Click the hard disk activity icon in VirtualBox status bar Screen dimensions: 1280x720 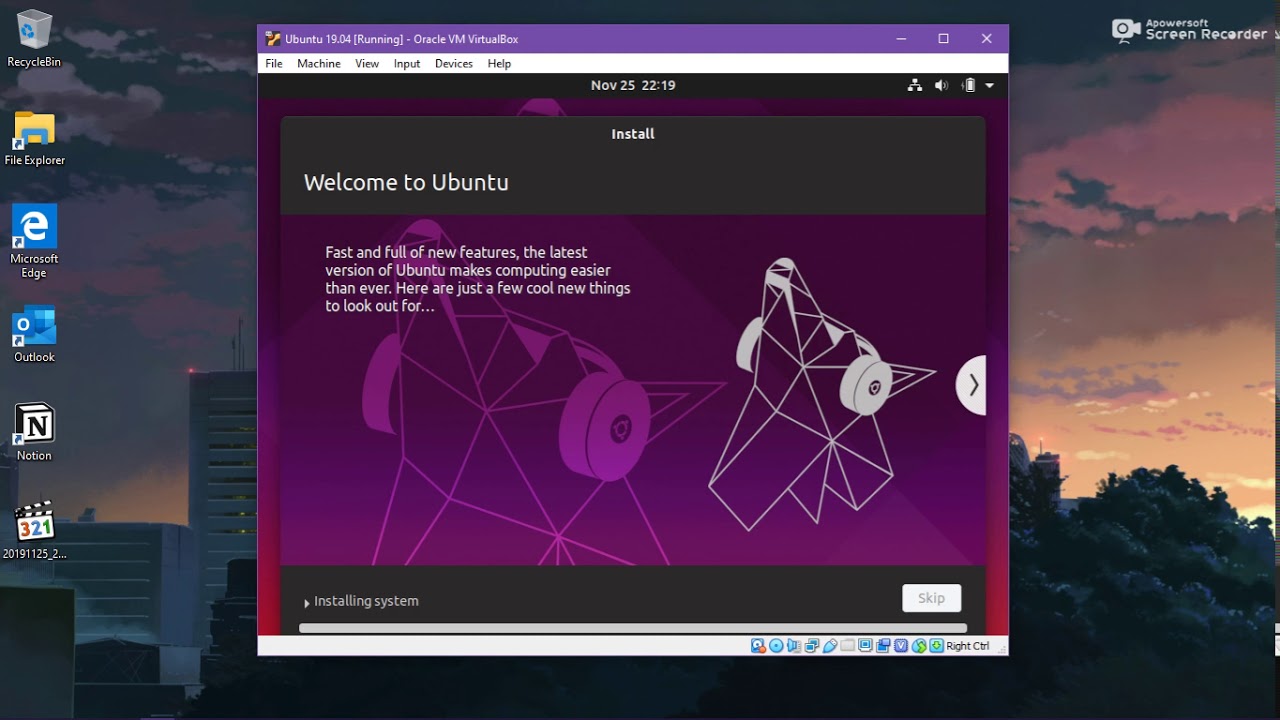(x=758, y=646)
